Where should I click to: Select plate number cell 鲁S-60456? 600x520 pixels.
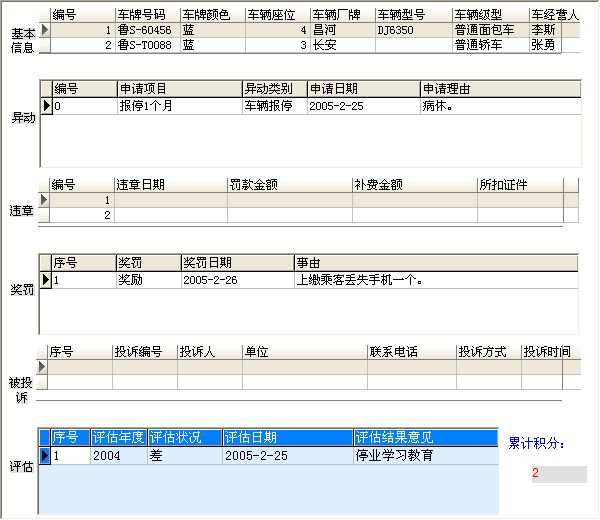click(x=148, y=30)
